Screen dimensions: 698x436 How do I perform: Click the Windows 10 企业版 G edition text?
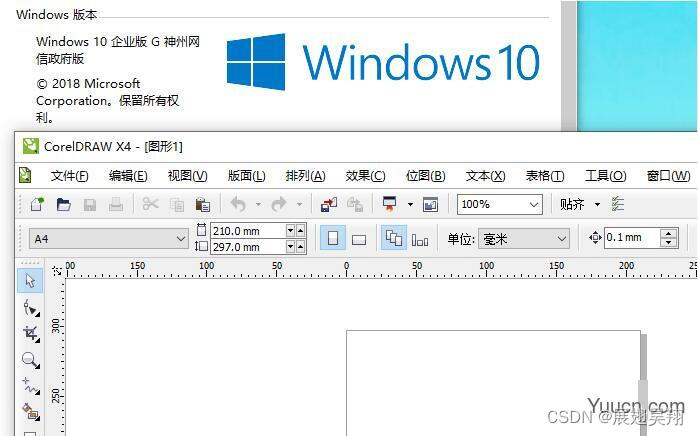click(x=118, y=50)
